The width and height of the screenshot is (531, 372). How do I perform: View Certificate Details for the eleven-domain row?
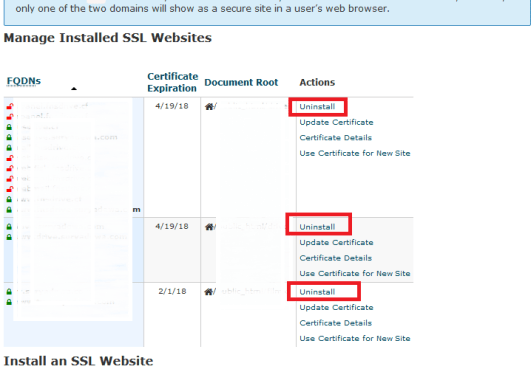point(336,138)
